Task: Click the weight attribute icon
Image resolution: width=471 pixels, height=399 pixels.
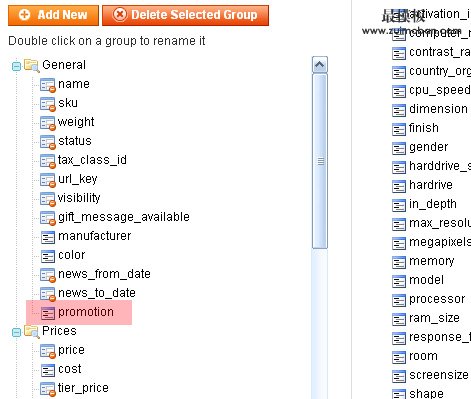Action: (48, 123)
